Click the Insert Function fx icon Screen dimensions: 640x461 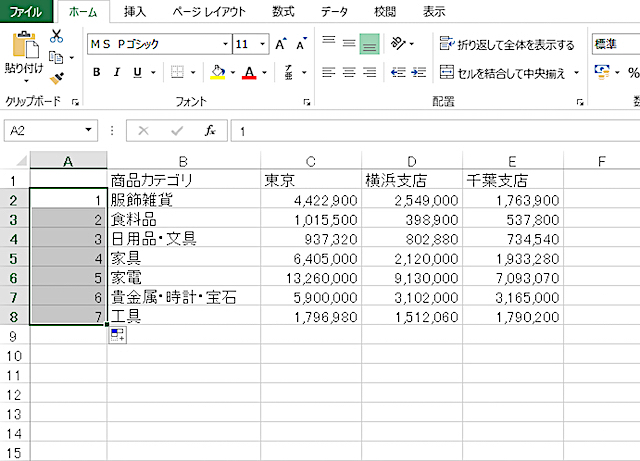point(209,131)
